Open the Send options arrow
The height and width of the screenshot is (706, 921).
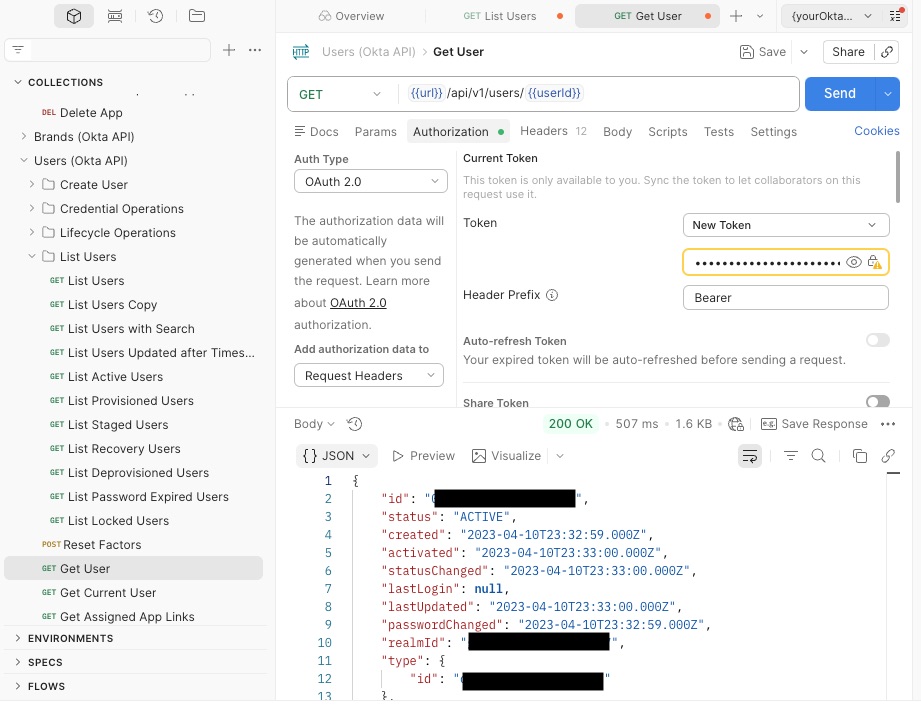pyautogui.click(x=888, y=94)
